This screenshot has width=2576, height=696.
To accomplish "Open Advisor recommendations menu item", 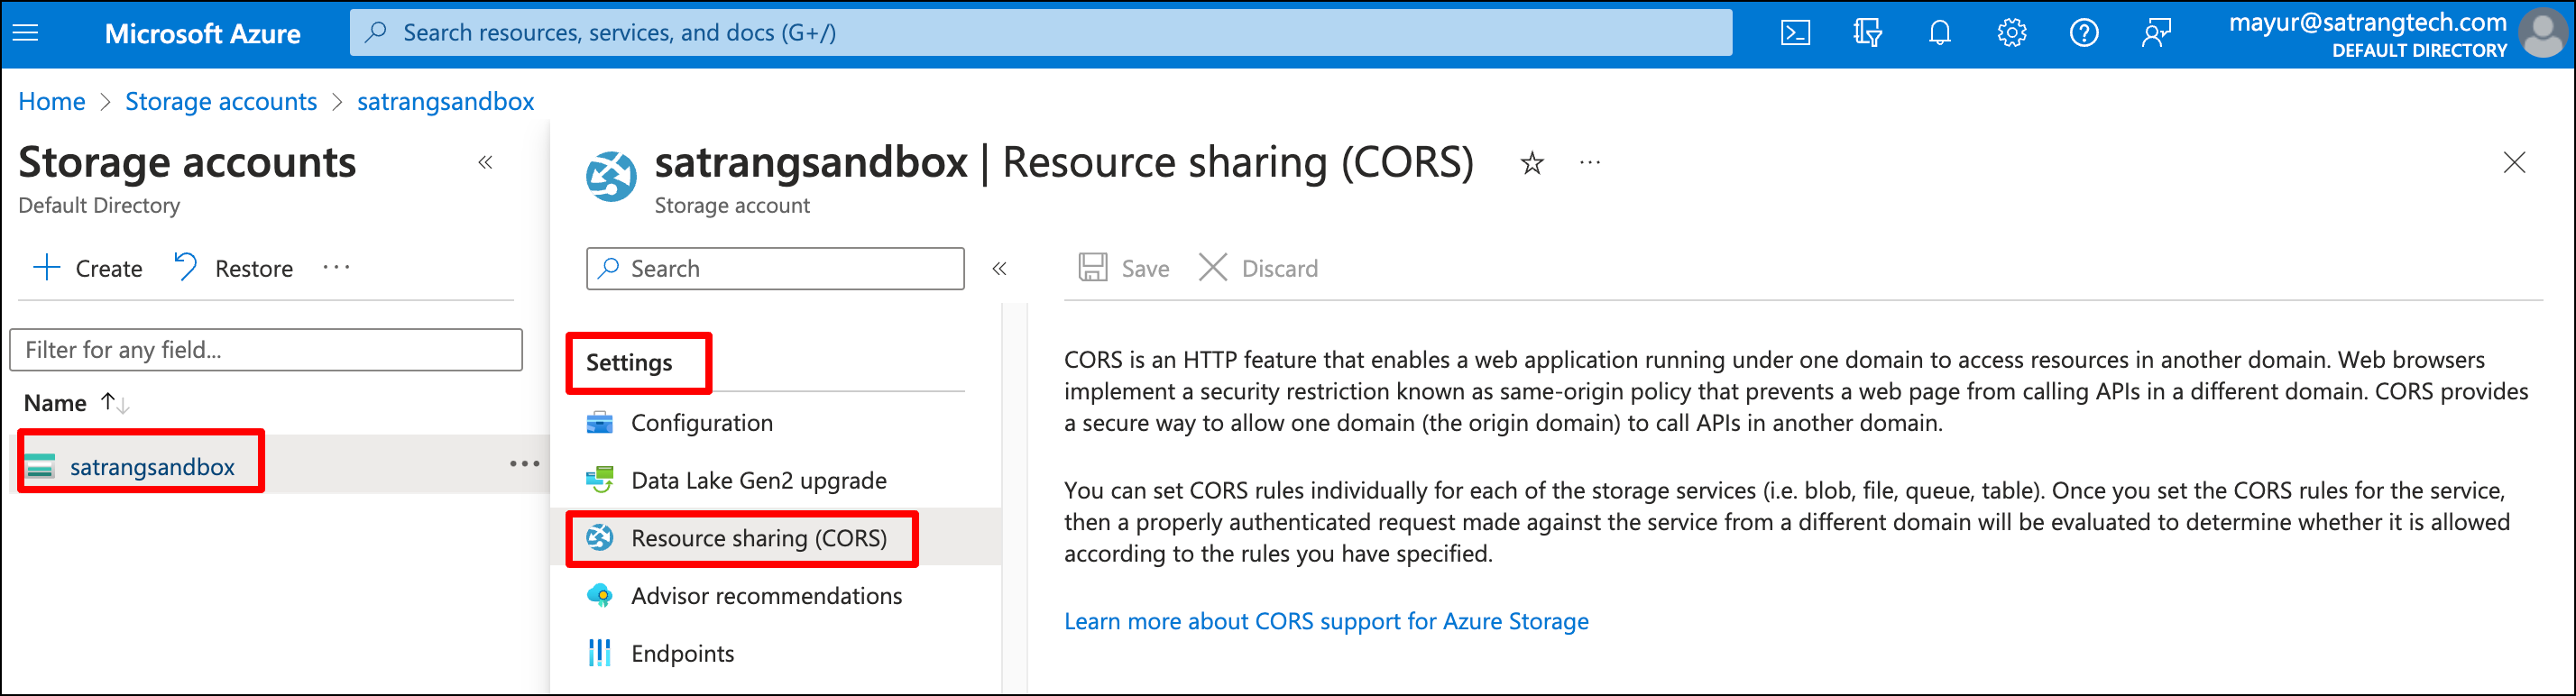I will (775, 596).
